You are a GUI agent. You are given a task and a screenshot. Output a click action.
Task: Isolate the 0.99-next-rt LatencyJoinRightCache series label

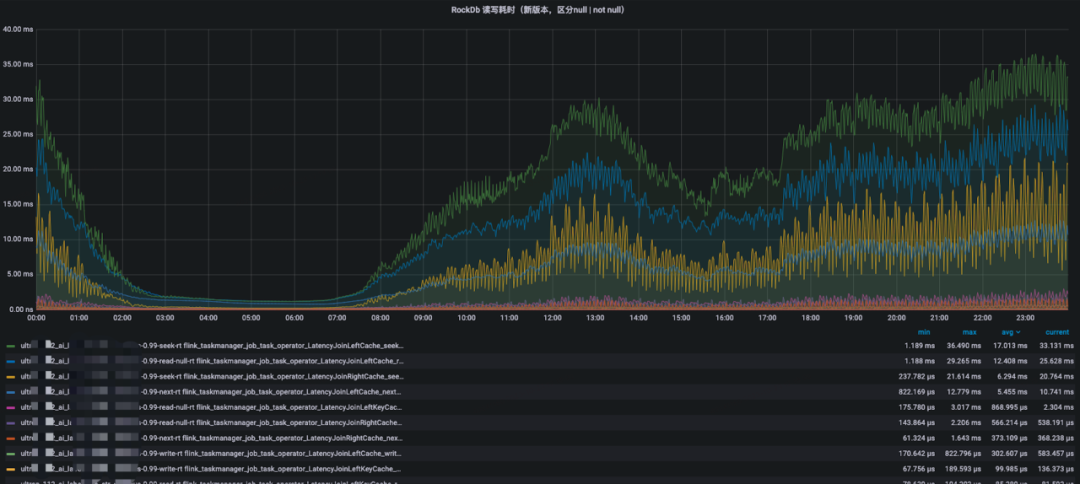click(212, 438)
